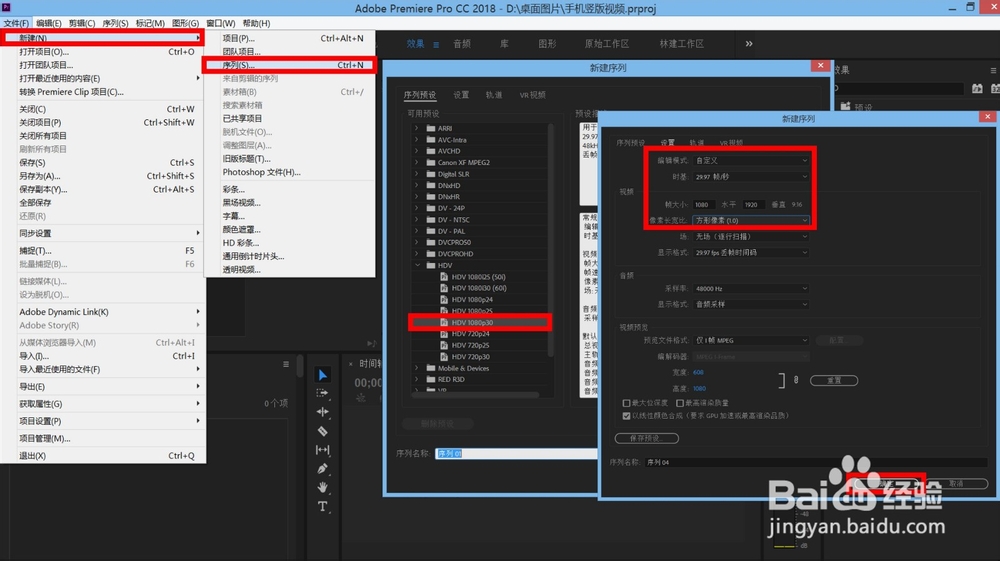Click the 帧大小 horizontal 1080 field
The height and width of the screenshot is (561, 1000).
pyautogui.click(x=704, y=205)
